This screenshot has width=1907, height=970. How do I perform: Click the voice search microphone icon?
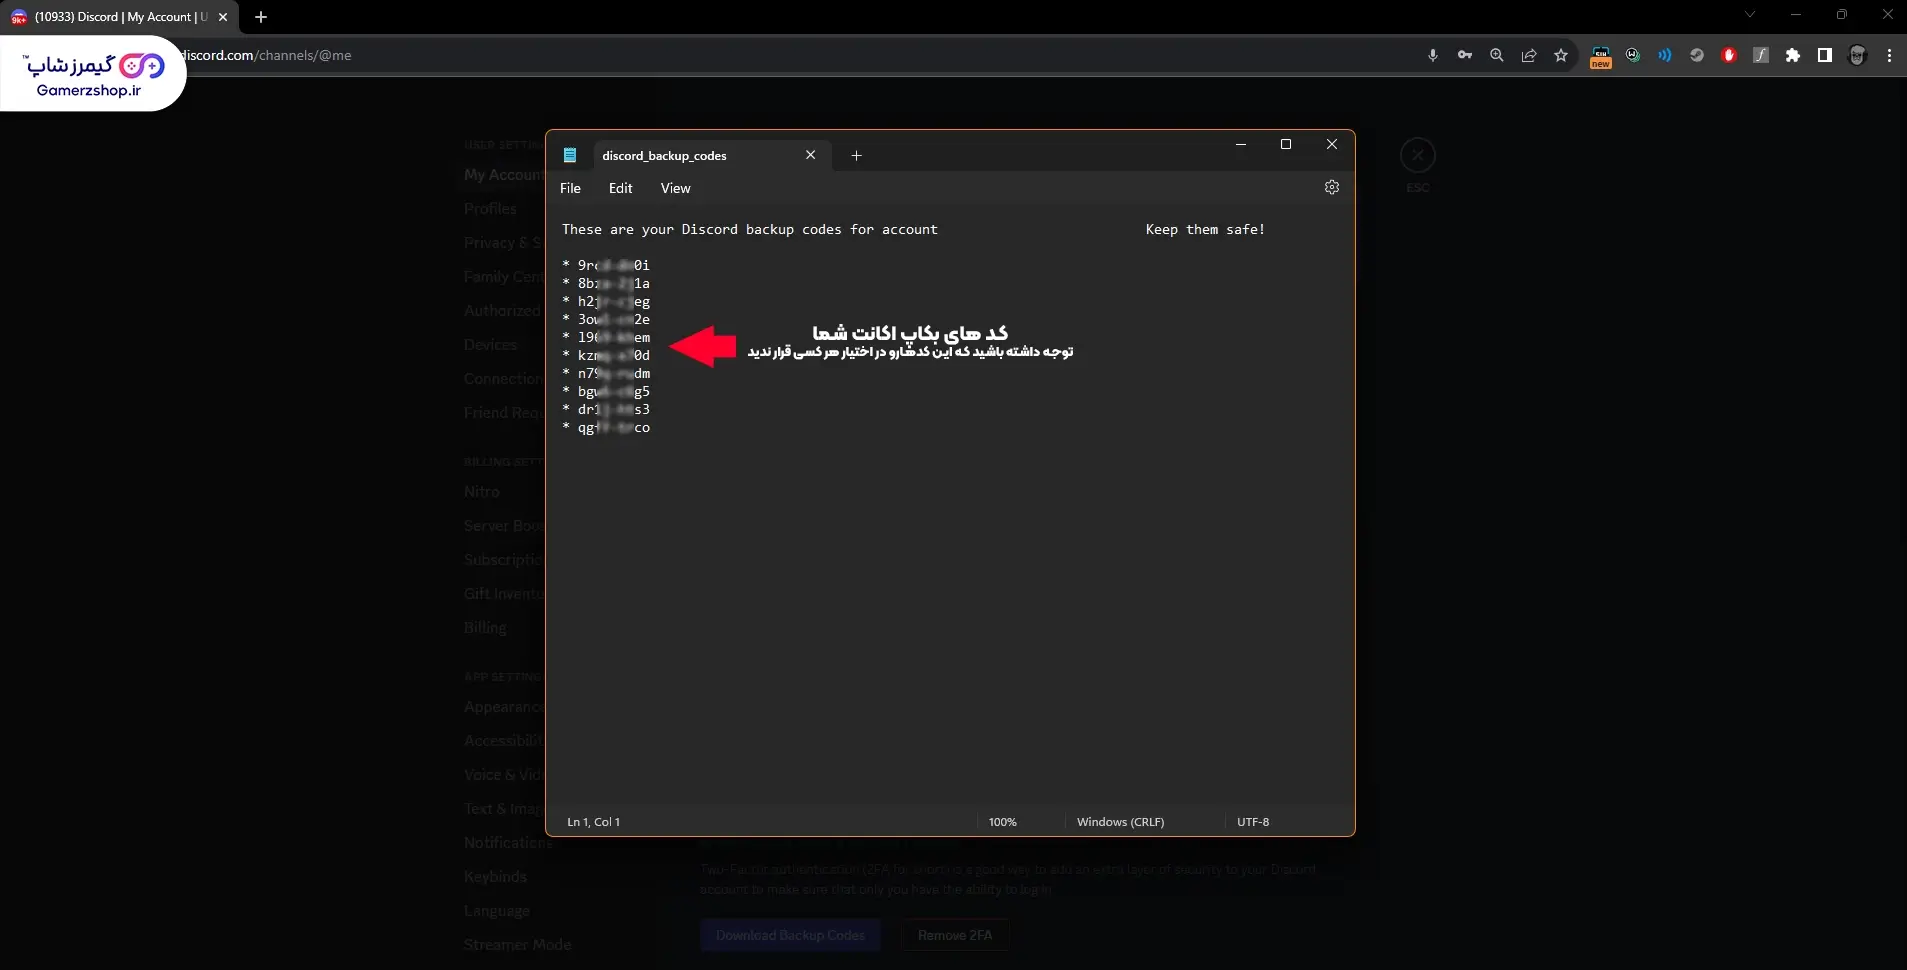coord(1432,55)
